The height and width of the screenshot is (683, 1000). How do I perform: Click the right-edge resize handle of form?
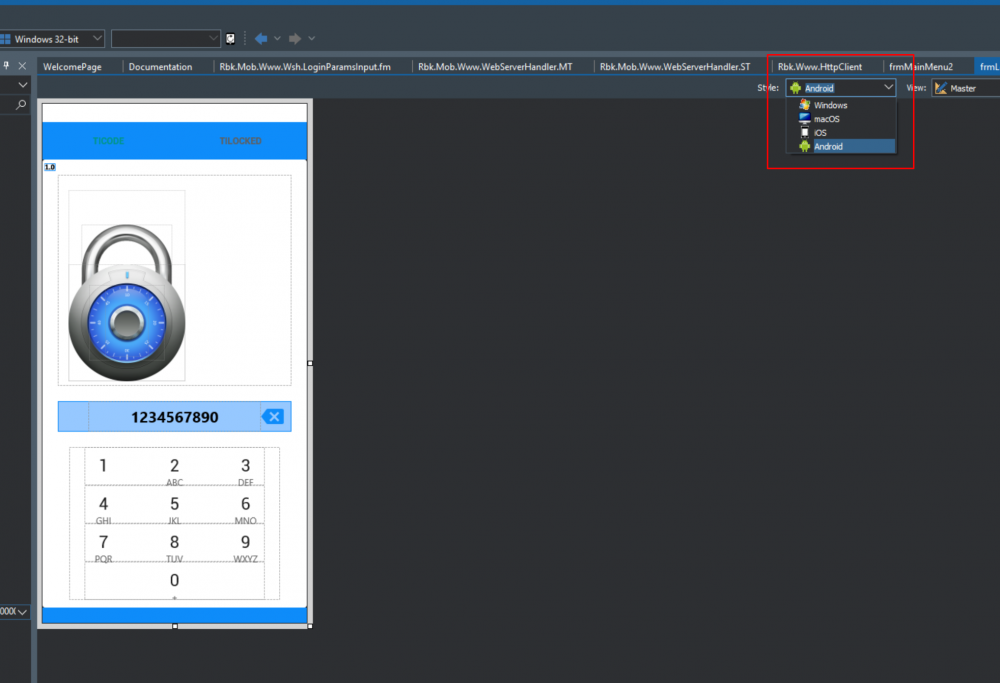pos(310,363)
